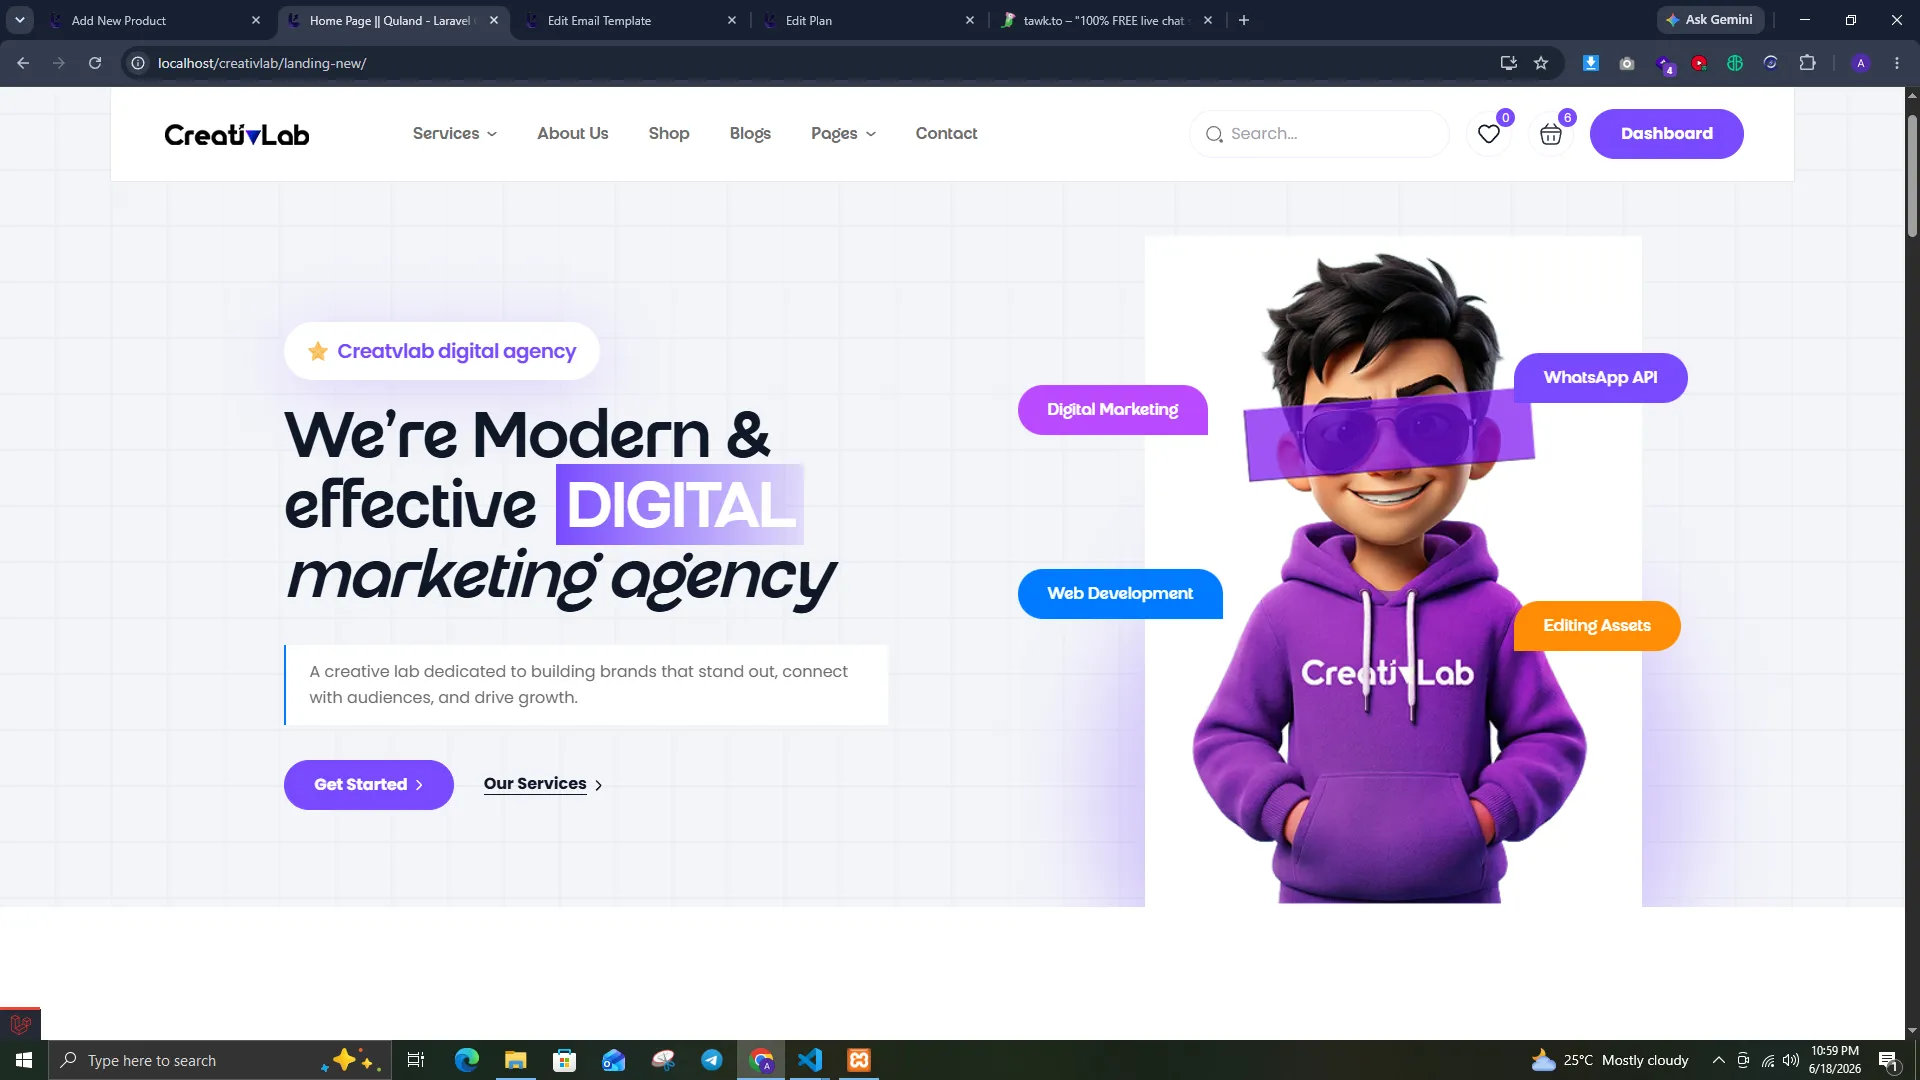Bookmark this page with the star icon

1541,63
